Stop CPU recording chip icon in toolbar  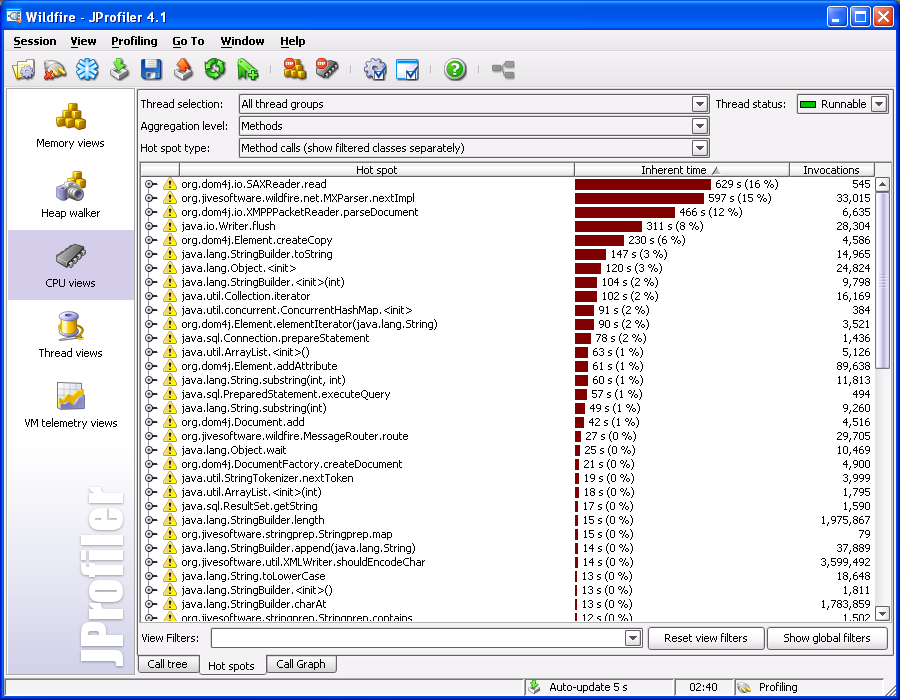pos(327,70)
